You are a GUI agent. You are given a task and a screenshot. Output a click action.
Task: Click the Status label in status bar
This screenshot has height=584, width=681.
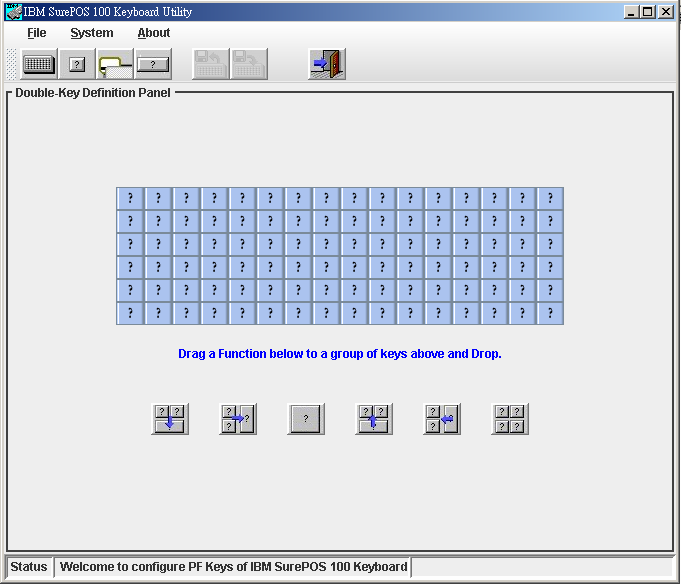point(29,567)
